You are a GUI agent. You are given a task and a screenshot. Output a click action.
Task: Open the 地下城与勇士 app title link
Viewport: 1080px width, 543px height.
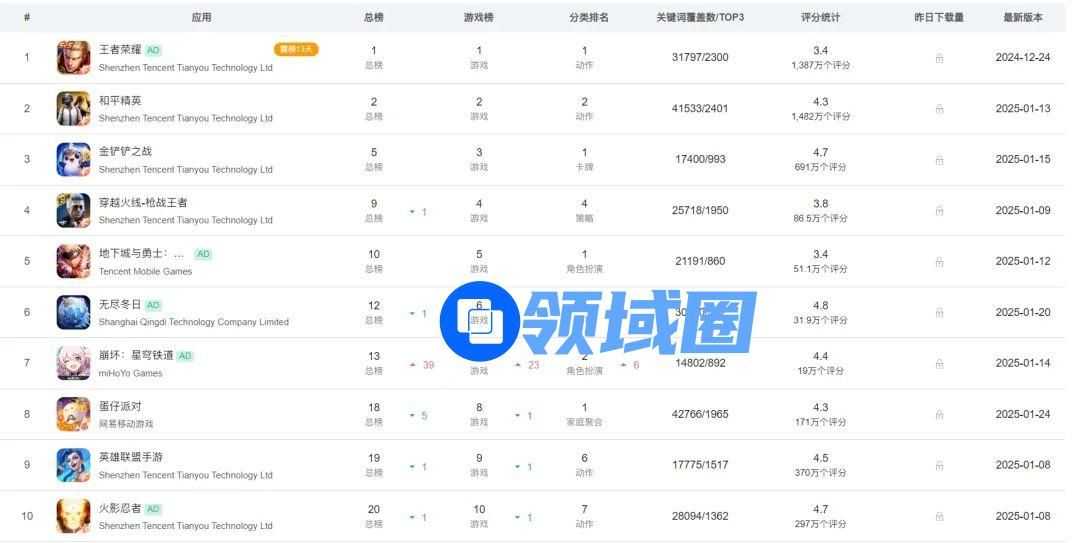(141, 254)
